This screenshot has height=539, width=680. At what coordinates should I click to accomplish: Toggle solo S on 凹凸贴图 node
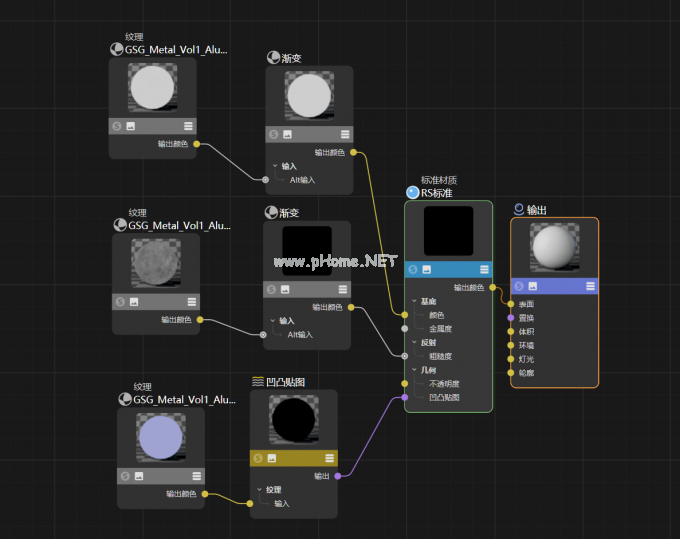(x=258, y=458)
